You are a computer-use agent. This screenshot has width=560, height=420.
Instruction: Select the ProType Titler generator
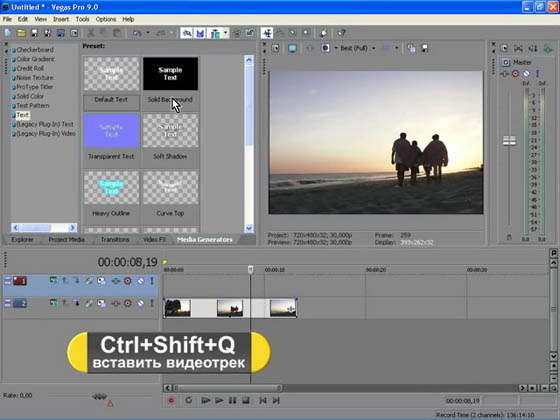35,87
